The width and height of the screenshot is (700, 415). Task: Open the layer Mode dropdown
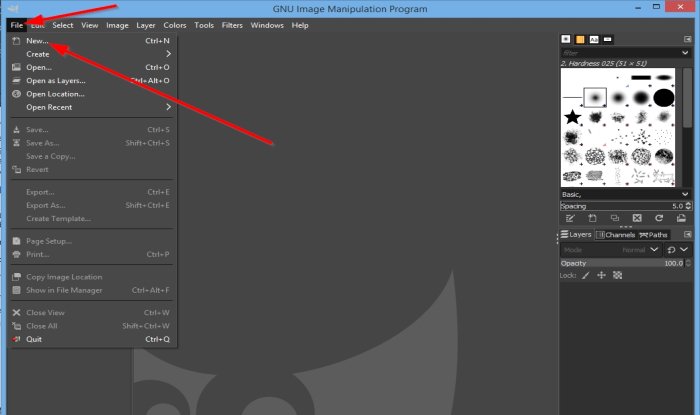pyautogui.click(x=610, y=250)
